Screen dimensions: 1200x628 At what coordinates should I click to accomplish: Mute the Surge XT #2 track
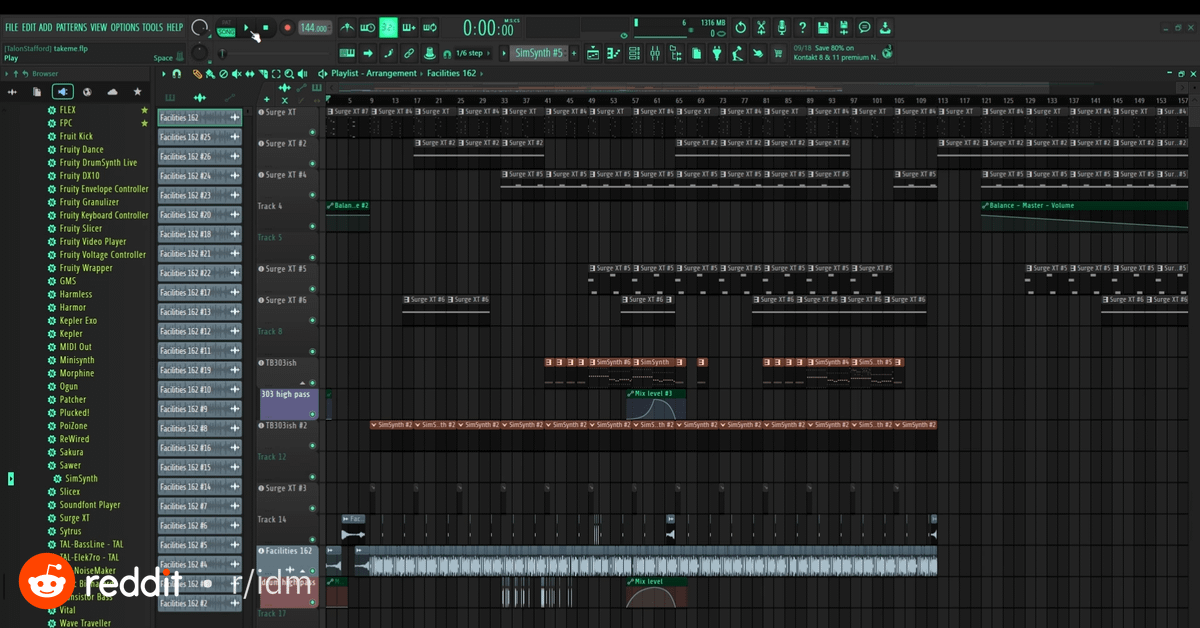[312, 163]
